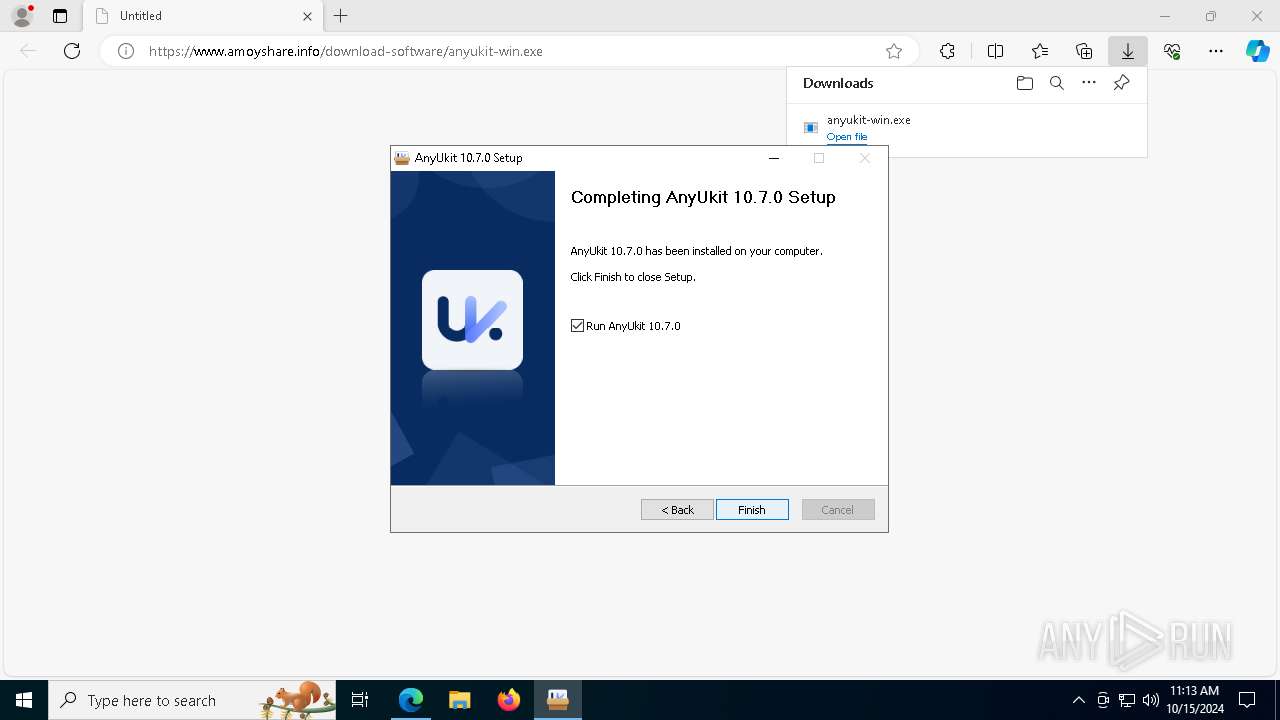Open Copilot sidebar icon
Image resolution: width=1280 pixels, height=720 pixels.
(1257, 51)
